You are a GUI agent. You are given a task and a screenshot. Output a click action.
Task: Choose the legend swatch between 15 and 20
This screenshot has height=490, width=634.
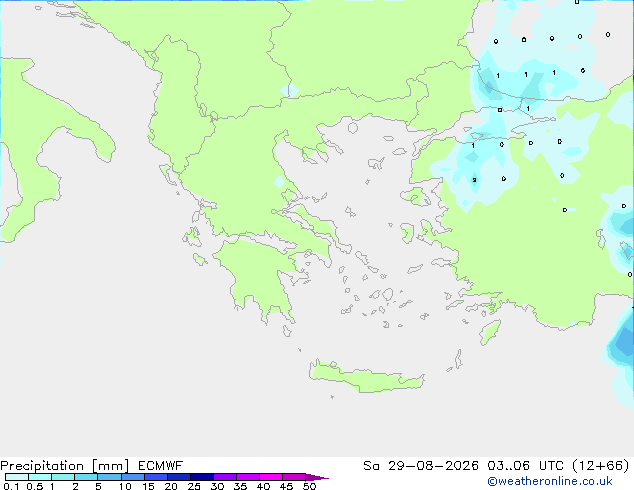click(x=156, y=477)
